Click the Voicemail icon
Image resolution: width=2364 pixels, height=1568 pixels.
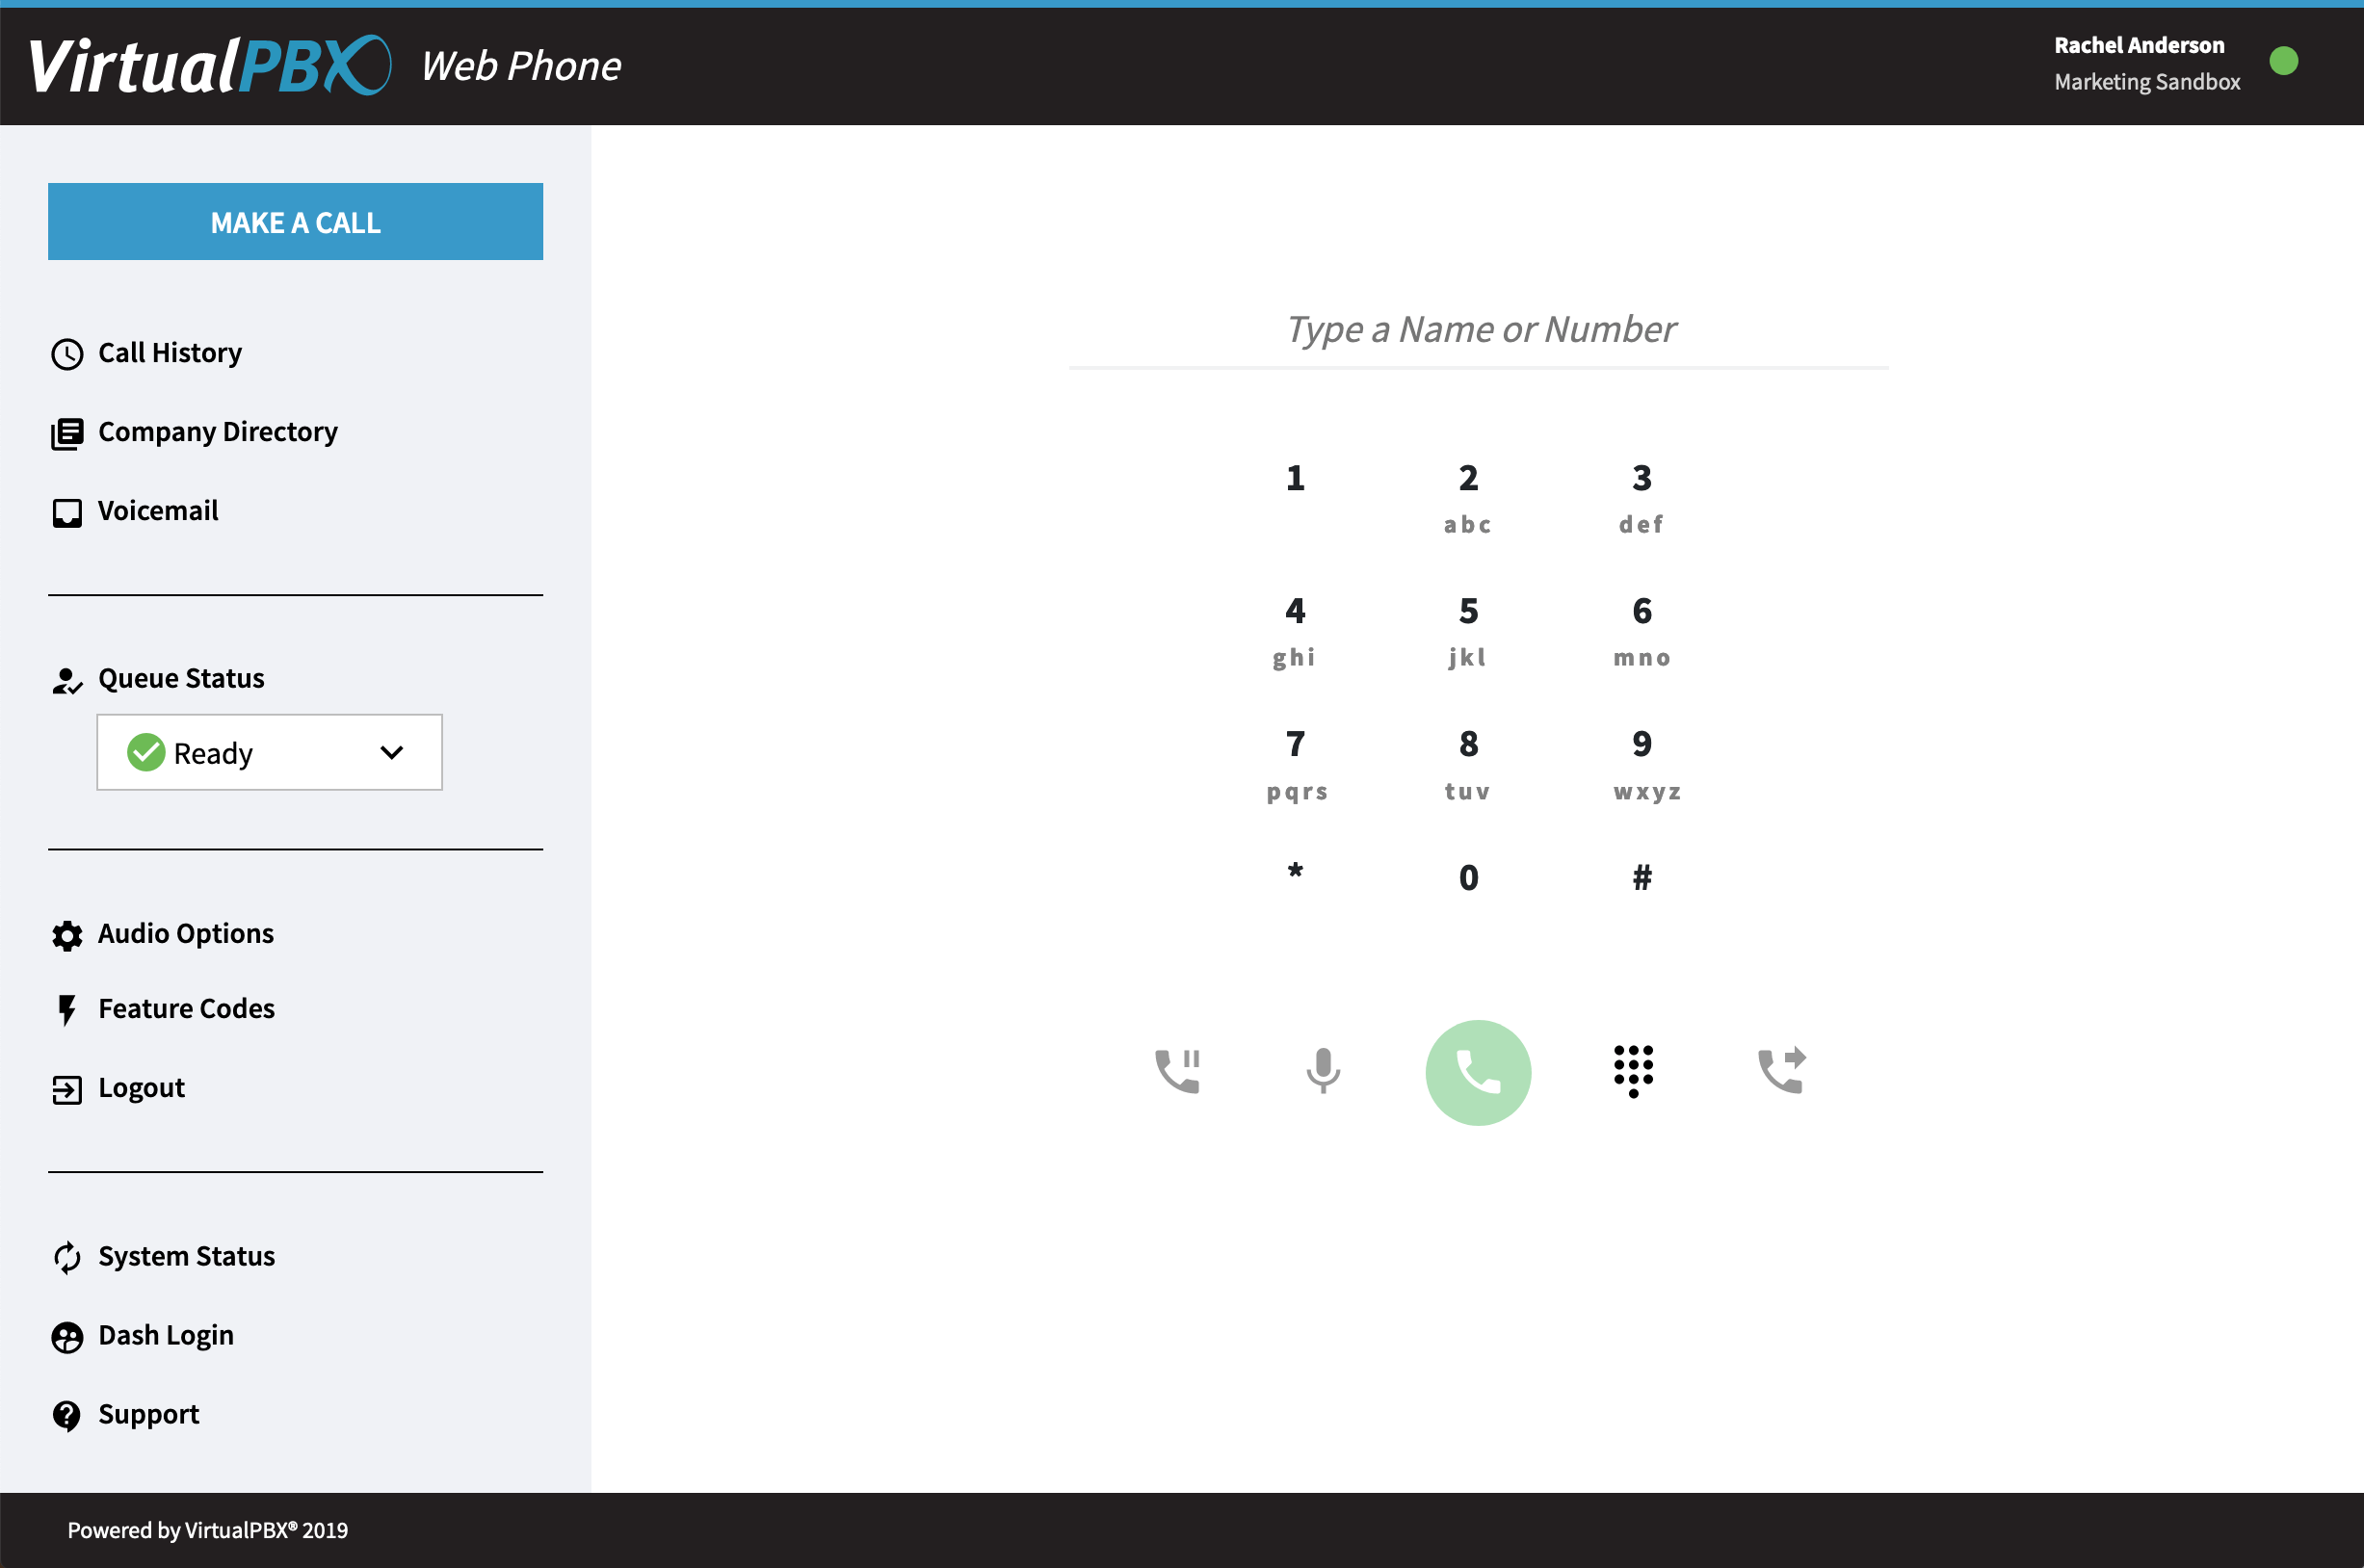(66, 510)
